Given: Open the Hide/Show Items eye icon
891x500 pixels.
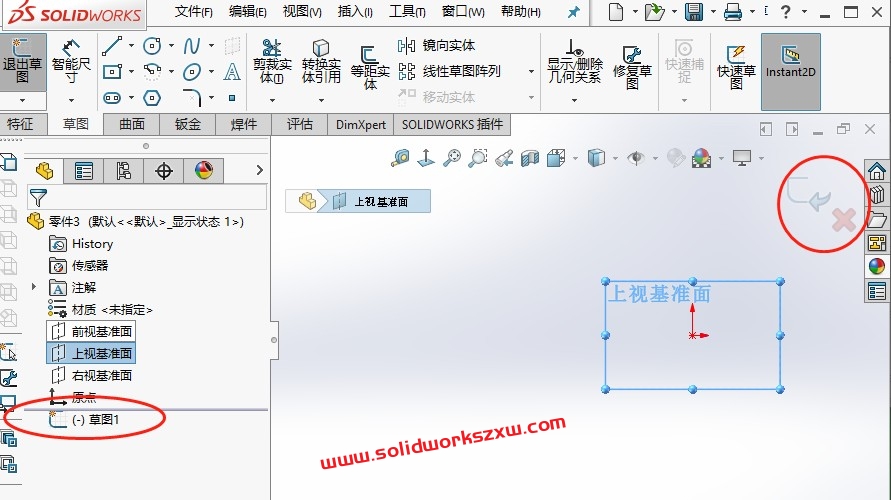Looking at the screenshot, I should [x=636, y=158].
